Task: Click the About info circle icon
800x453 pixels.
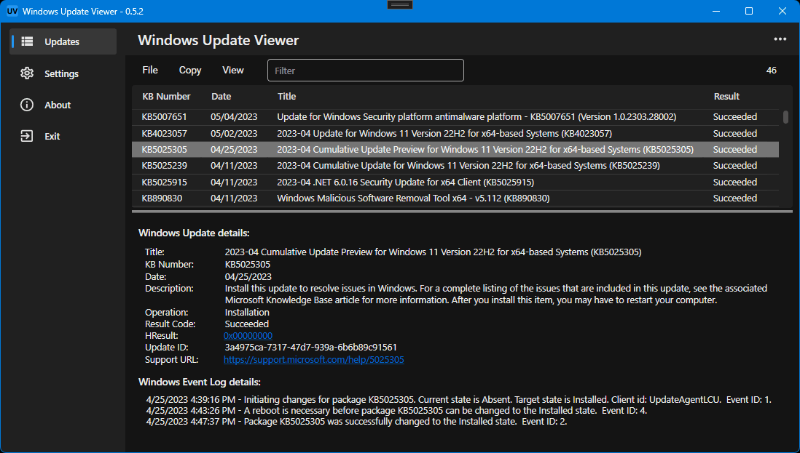Action: coord(27,105)
